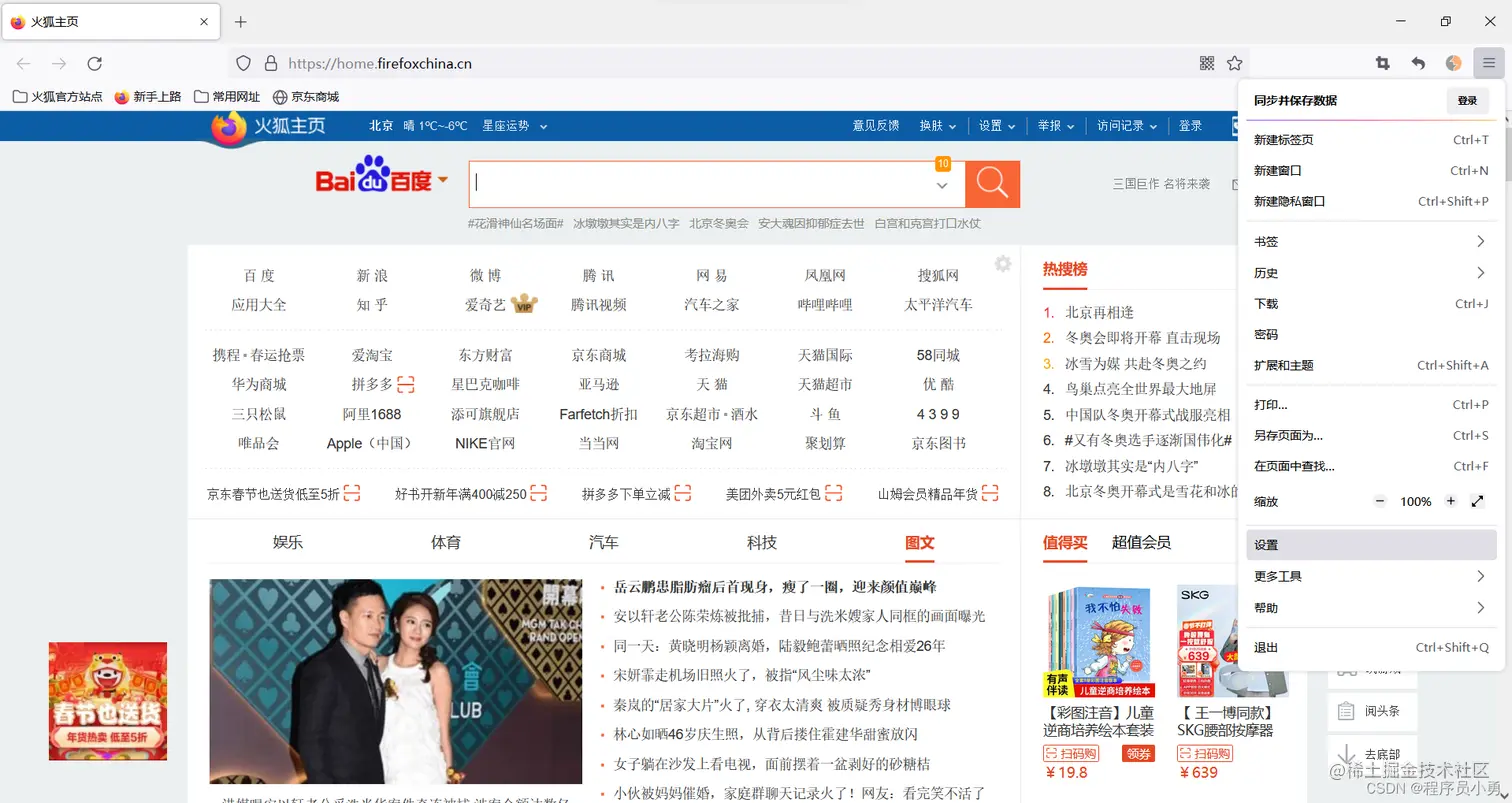The width and height of the screenshot is (1512, 803).
Task: Open 新手上路 bookmark
Action: click(x=148, y=97)
